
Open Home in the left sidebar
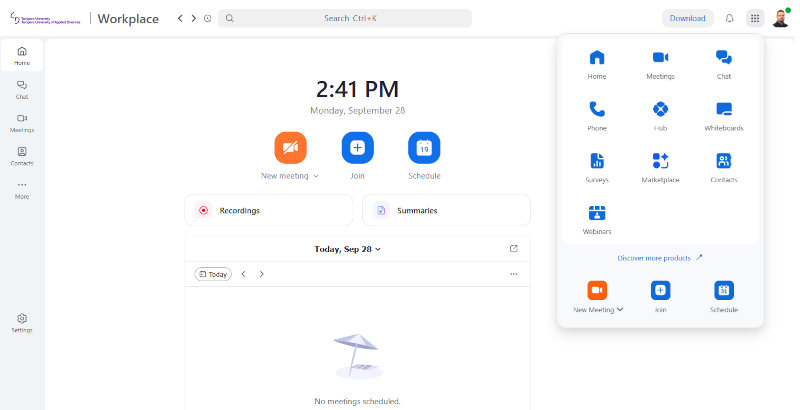click(x=22, y=55)
